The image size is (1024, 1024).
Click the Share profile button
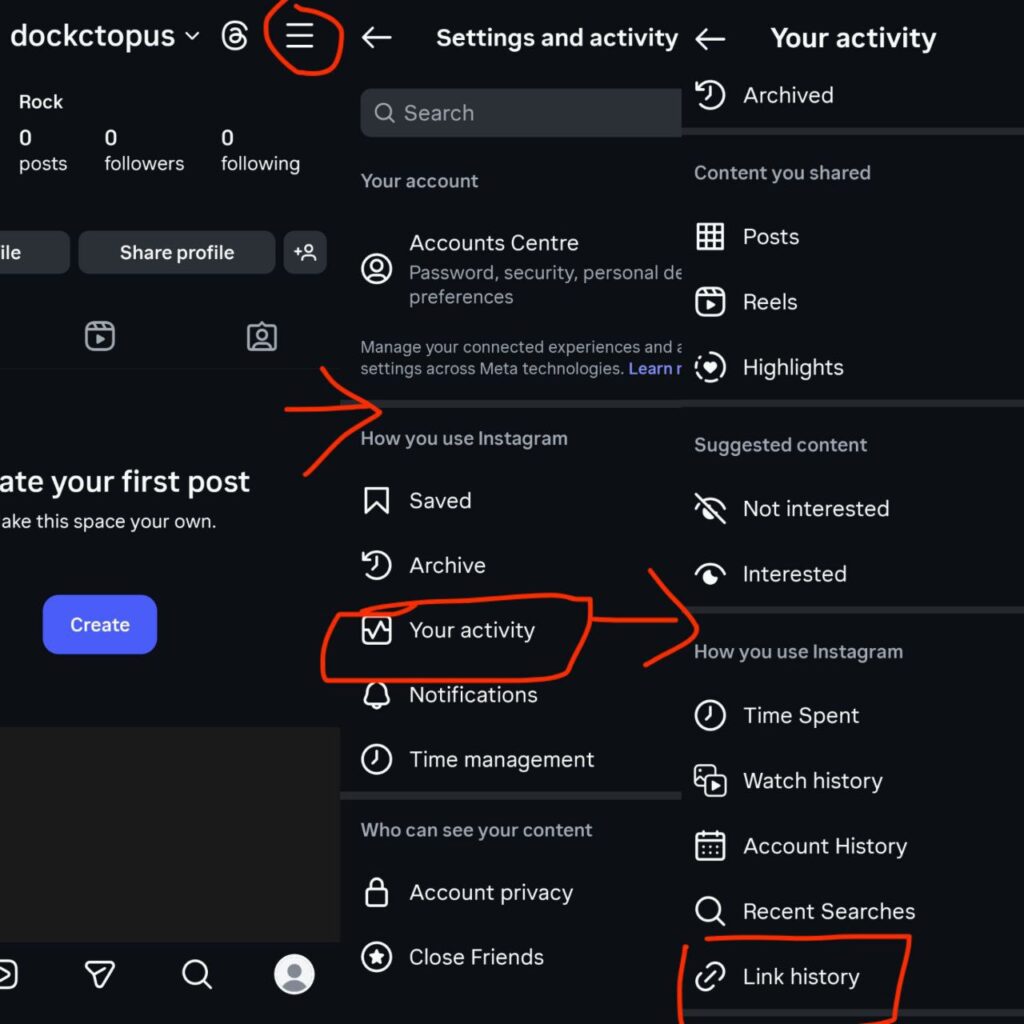pyautogui.click(x=176, y=252)
